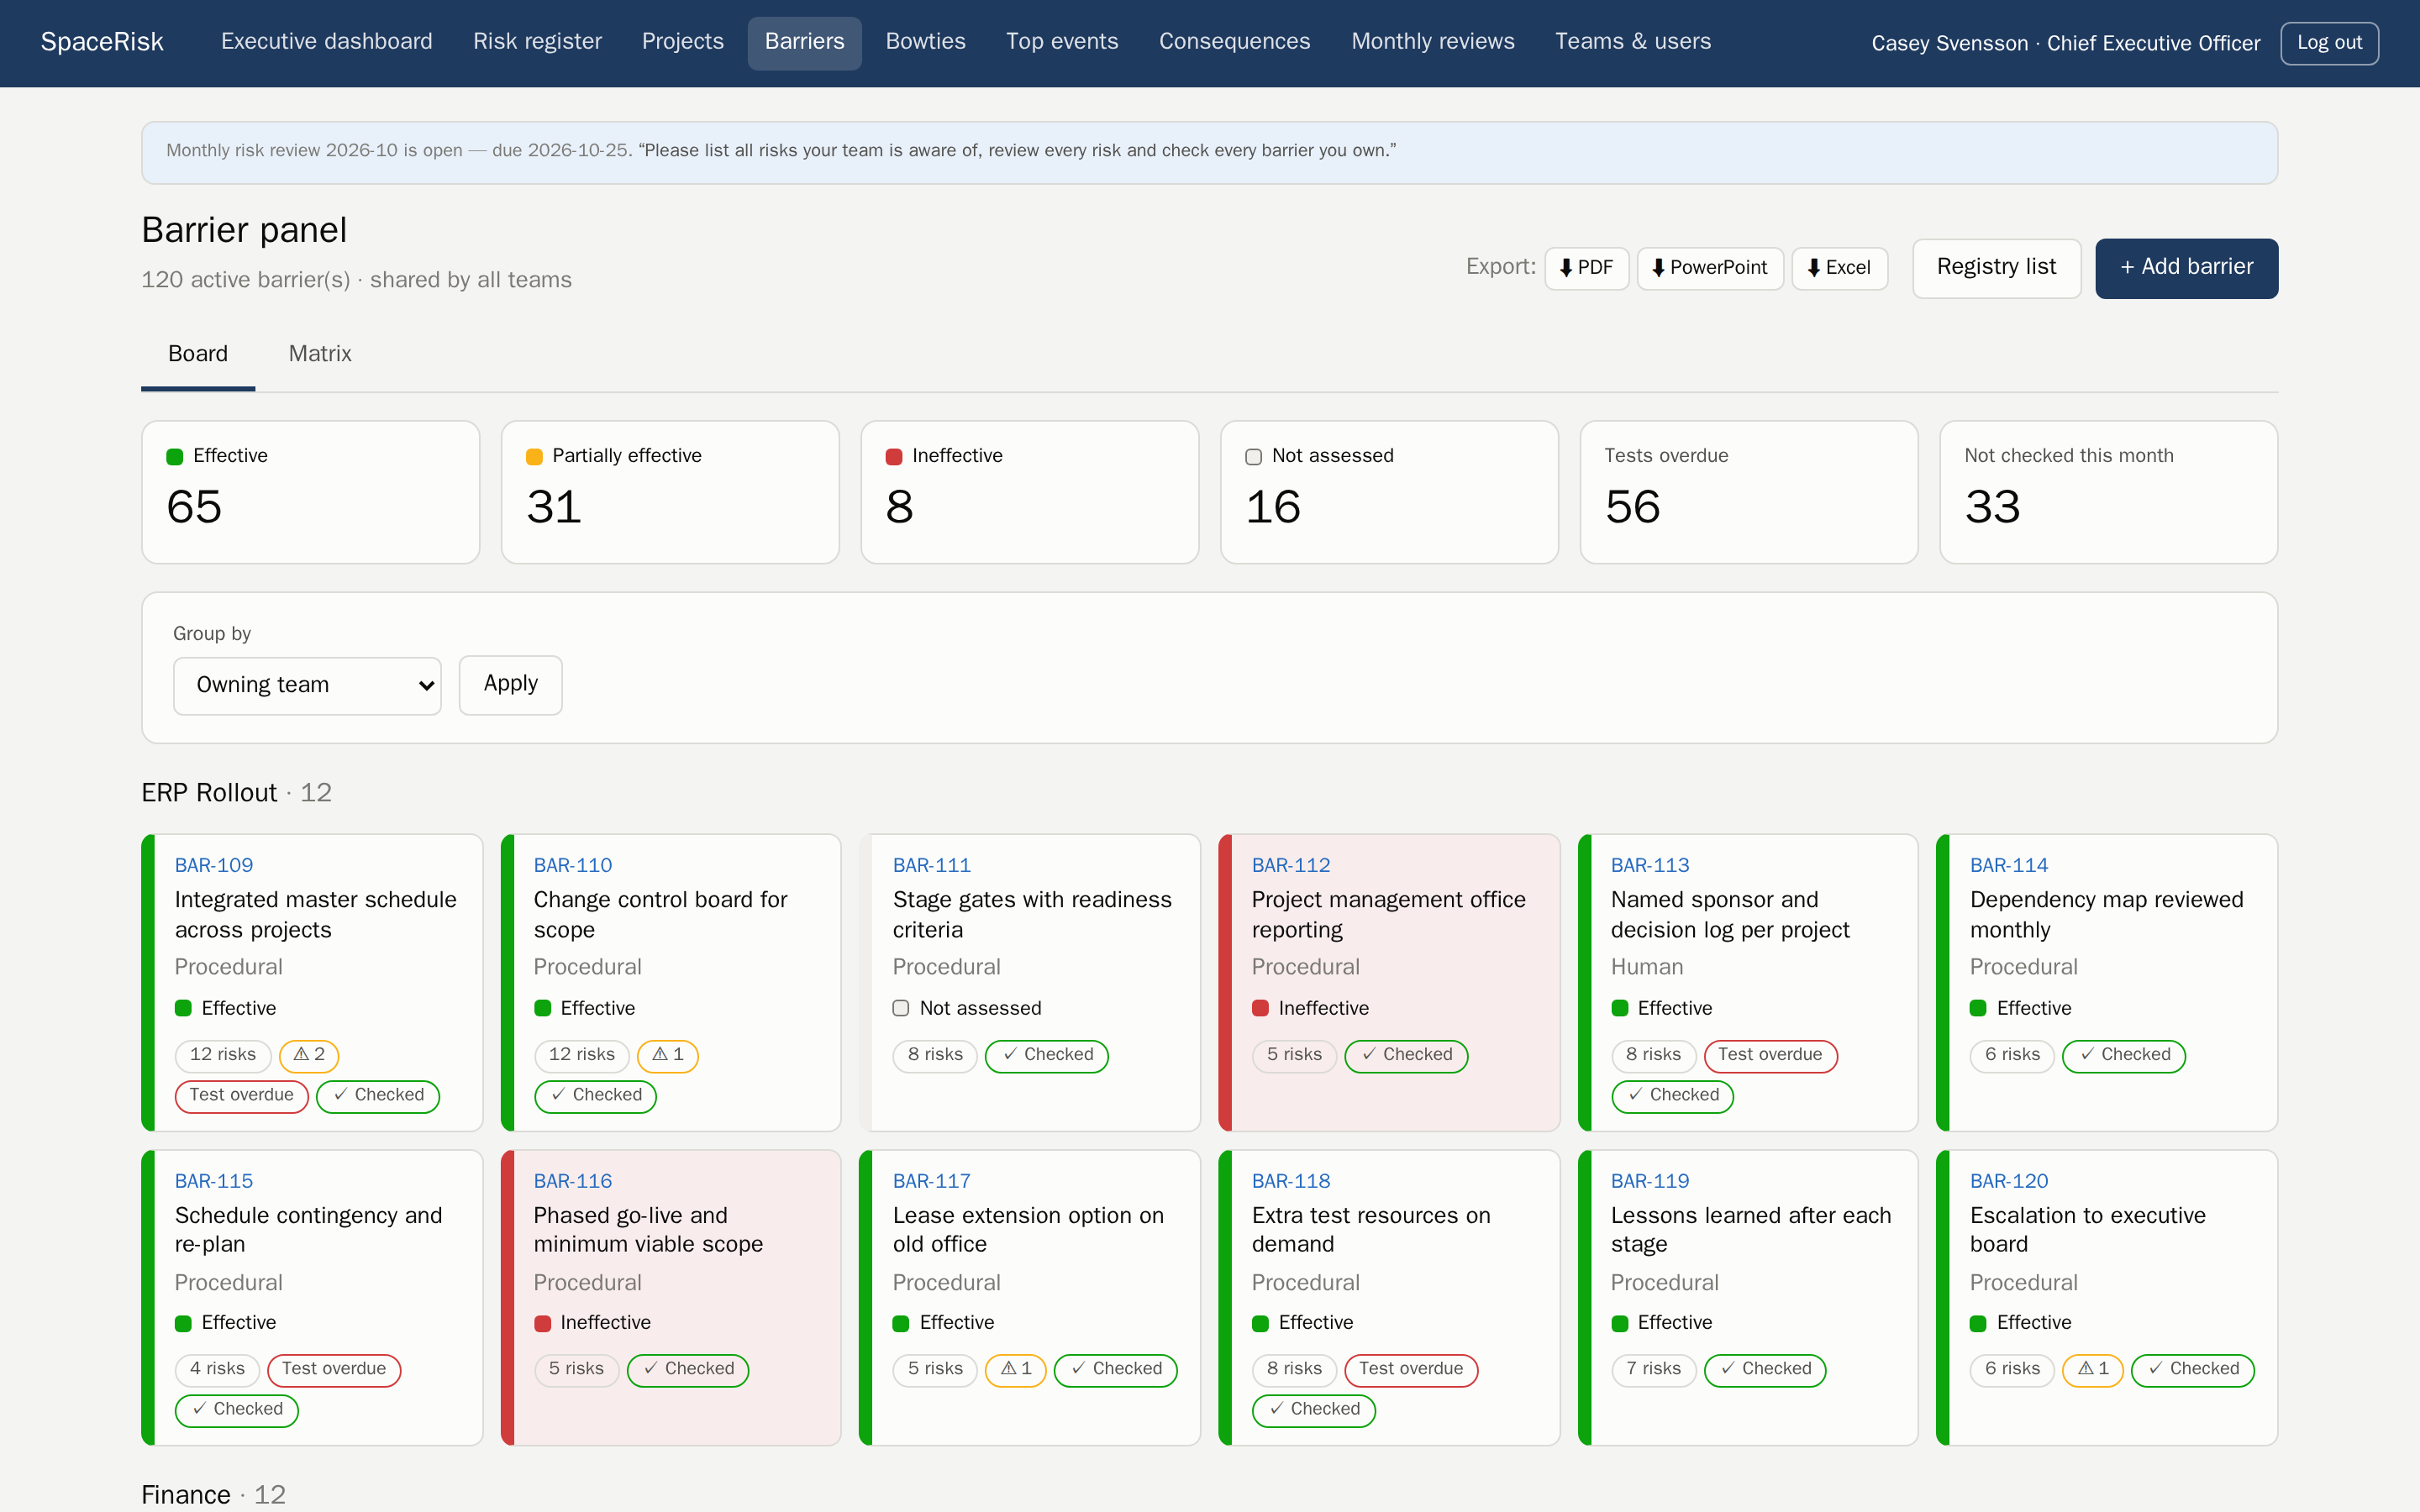Image resolution: width=2420 pixels, height=1512 pixels.
Task: Select the Tests overdue summary card
Action: tap(1749, 492)
